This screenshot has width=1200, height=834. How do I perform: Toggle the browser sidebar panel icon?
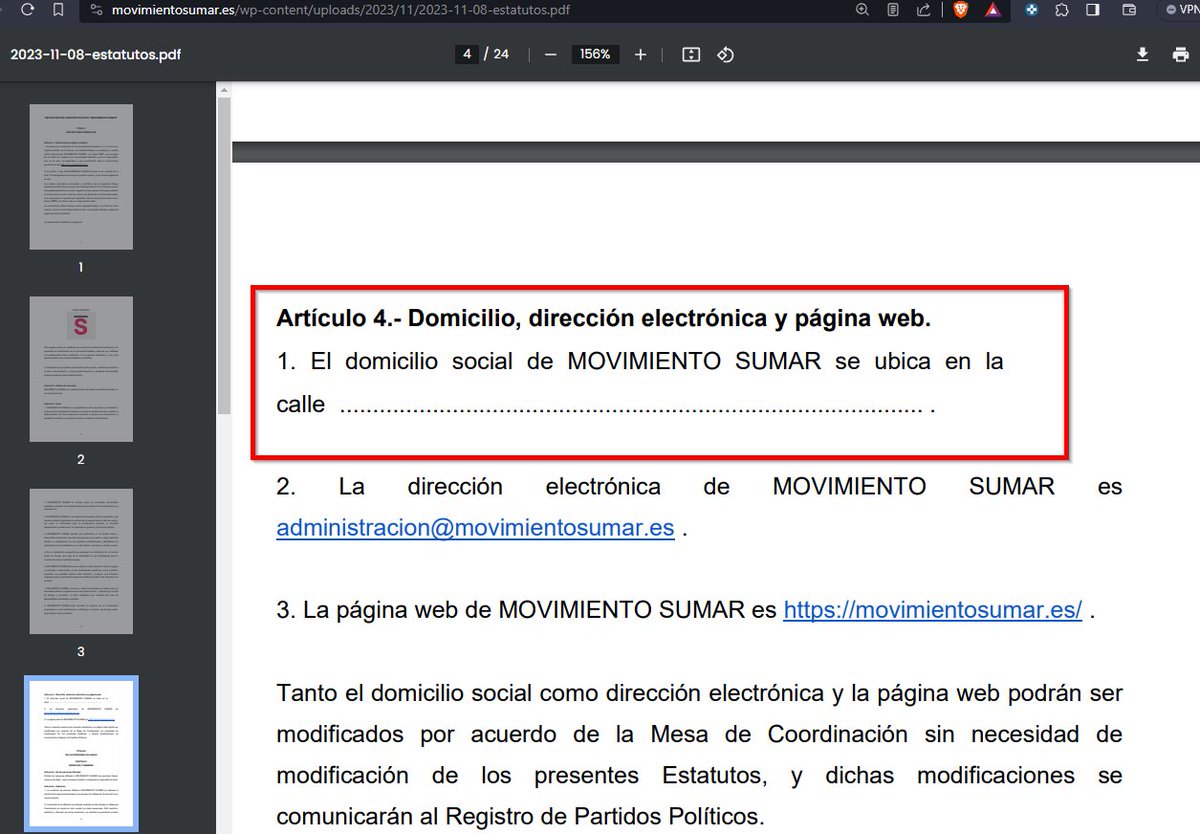click(x=1093, y=9)
